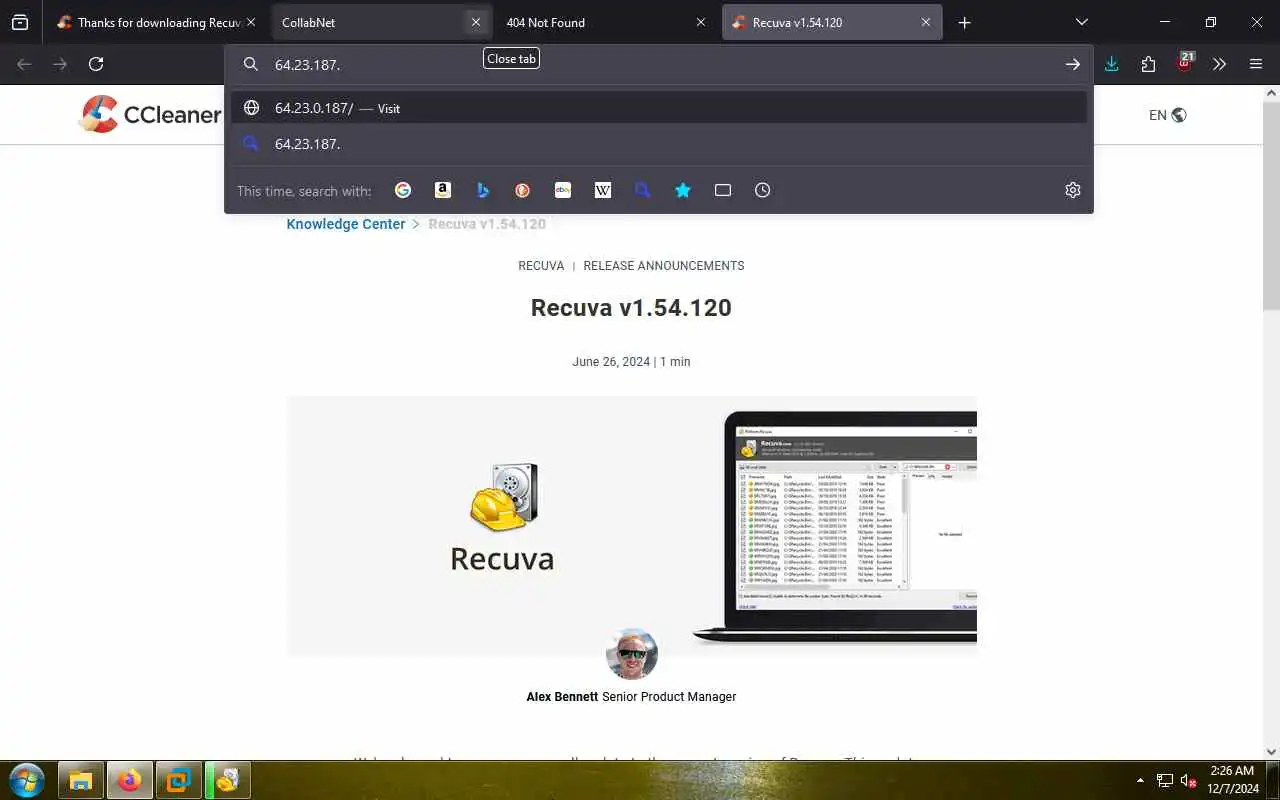Search with DuckDuckGo engine icon

(x=523, y=190)
